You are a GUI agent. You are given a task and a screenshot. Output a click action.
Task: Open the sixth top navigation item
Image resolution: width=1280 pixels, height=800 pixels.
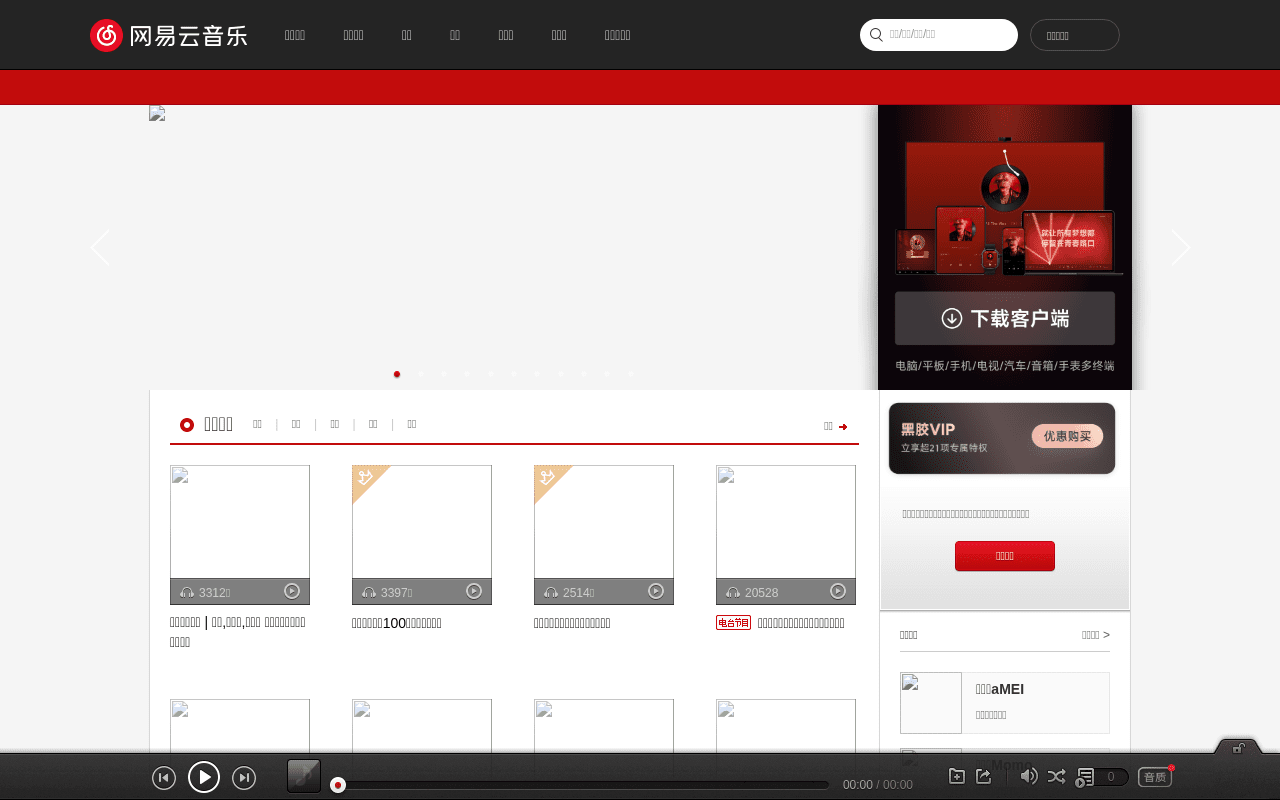pyautogui.click(x=559, y=35)
